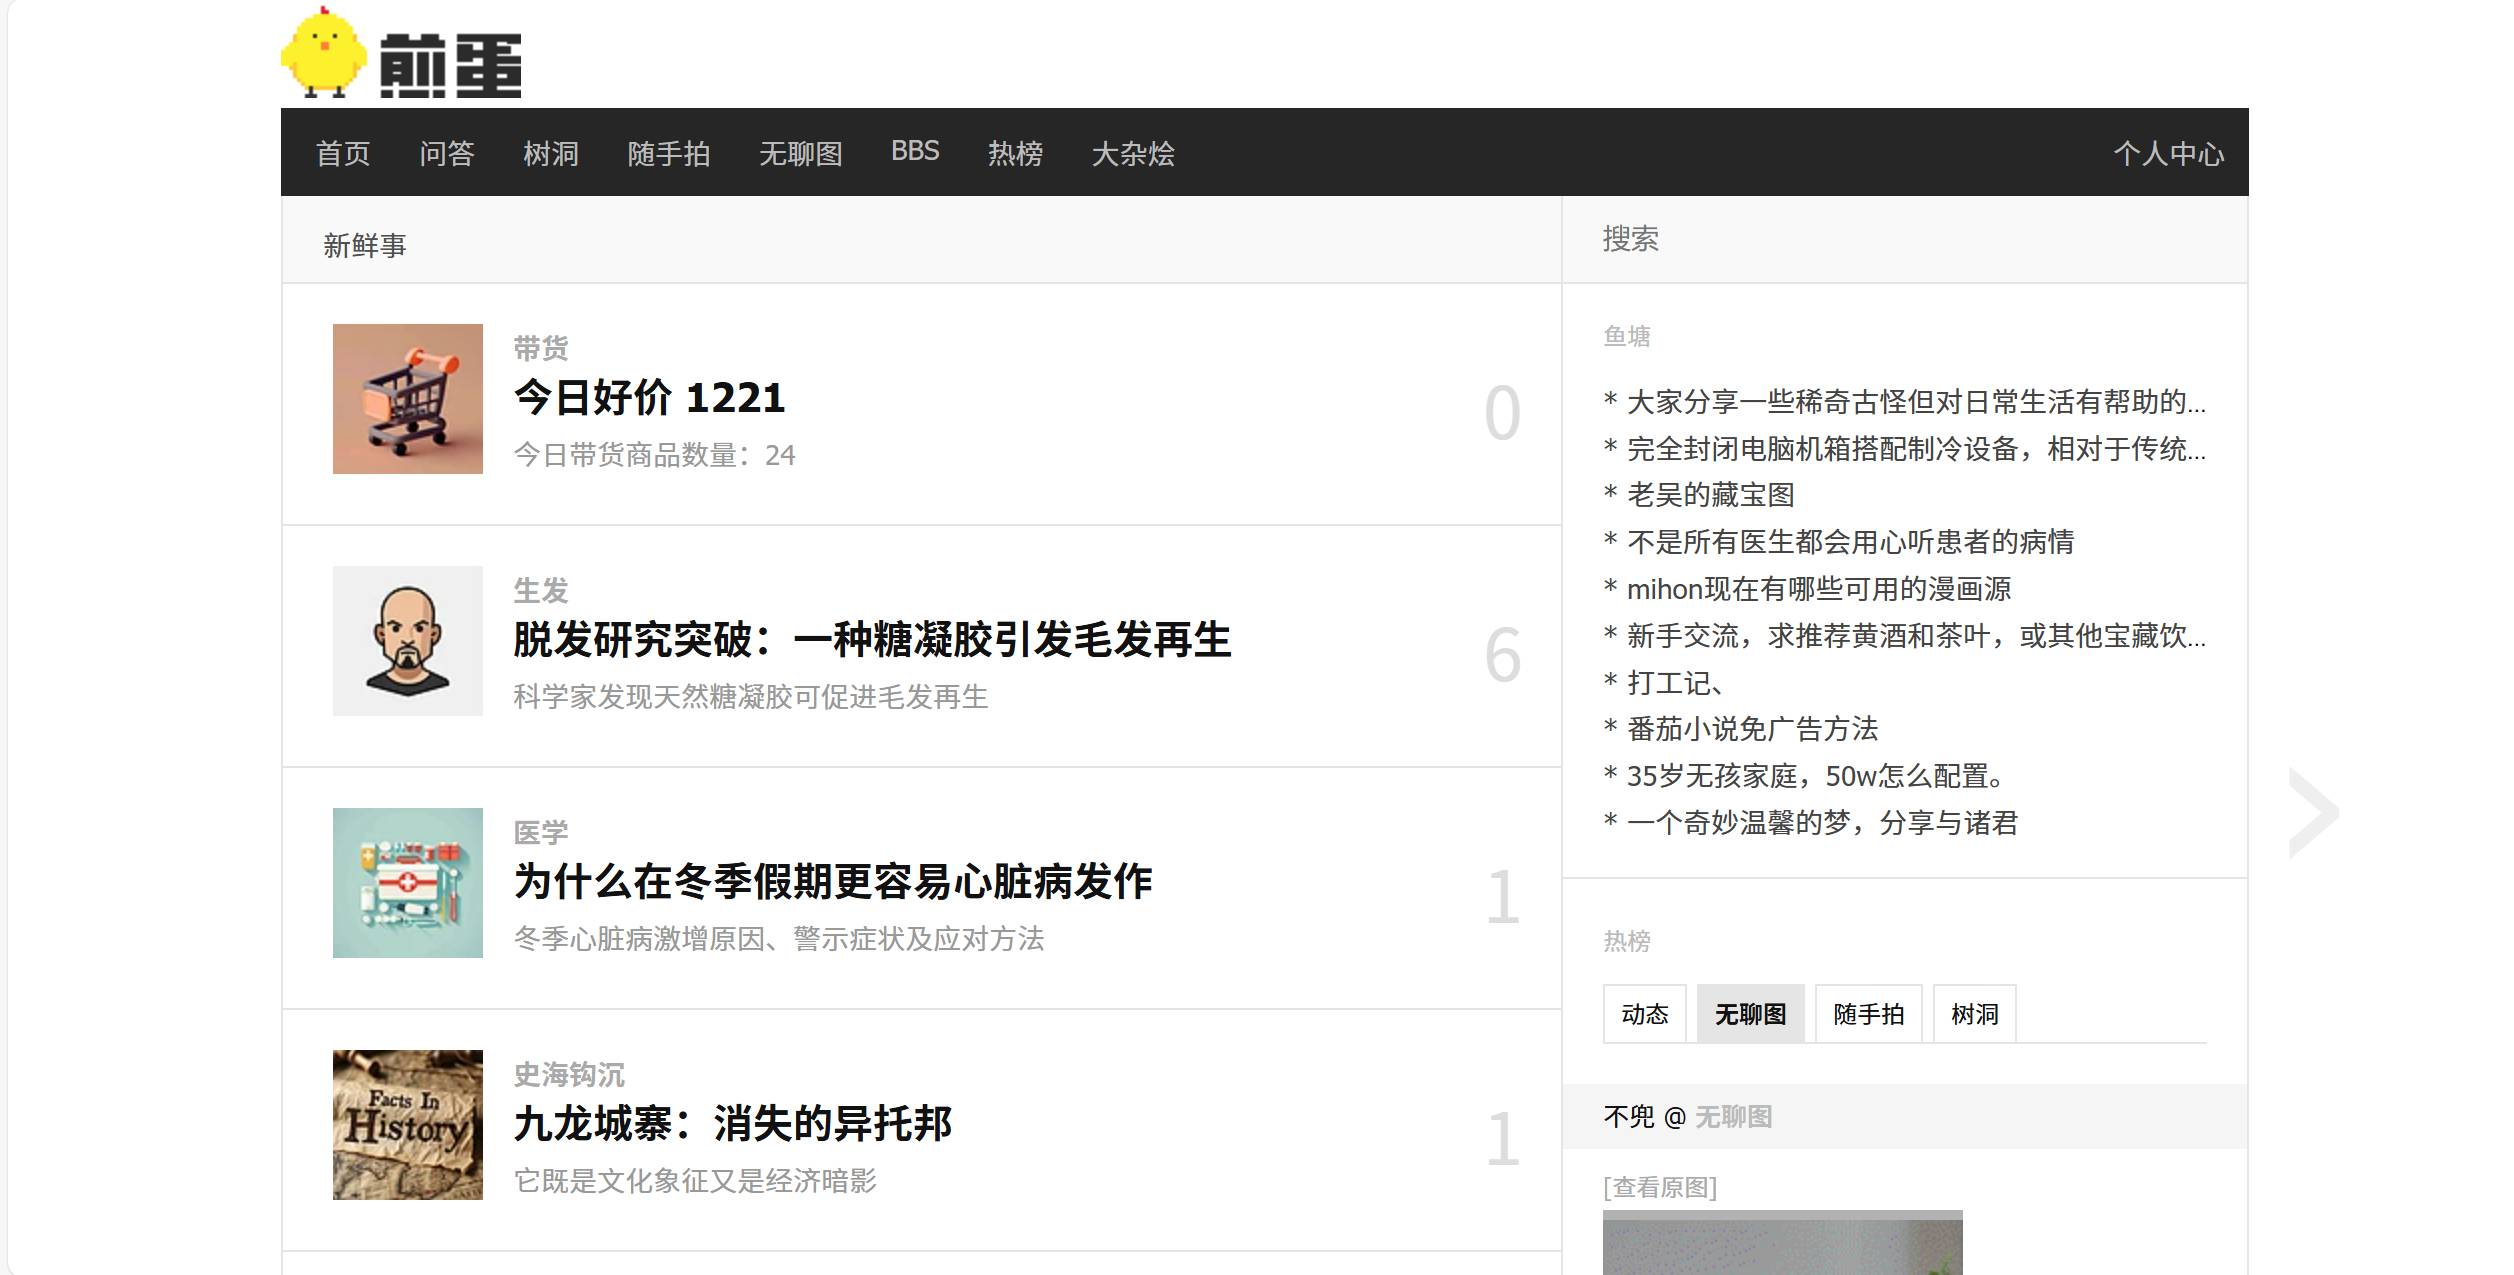
Task: Click the right arrow chevron at page edge
Action: (x=2313, y=813)
